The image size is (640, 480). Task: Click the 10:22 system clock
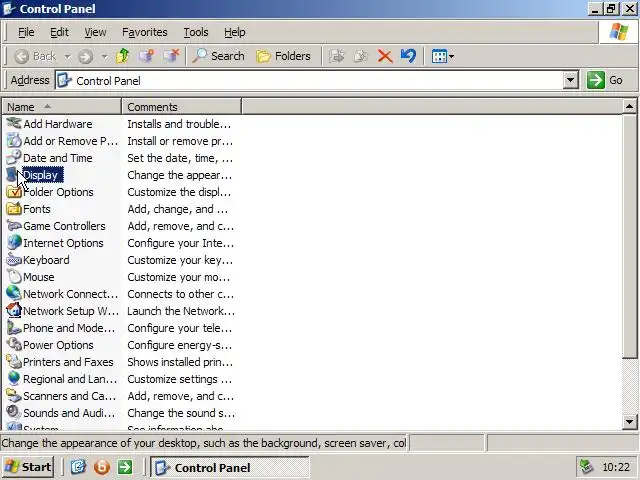click(x=616, y=467)
